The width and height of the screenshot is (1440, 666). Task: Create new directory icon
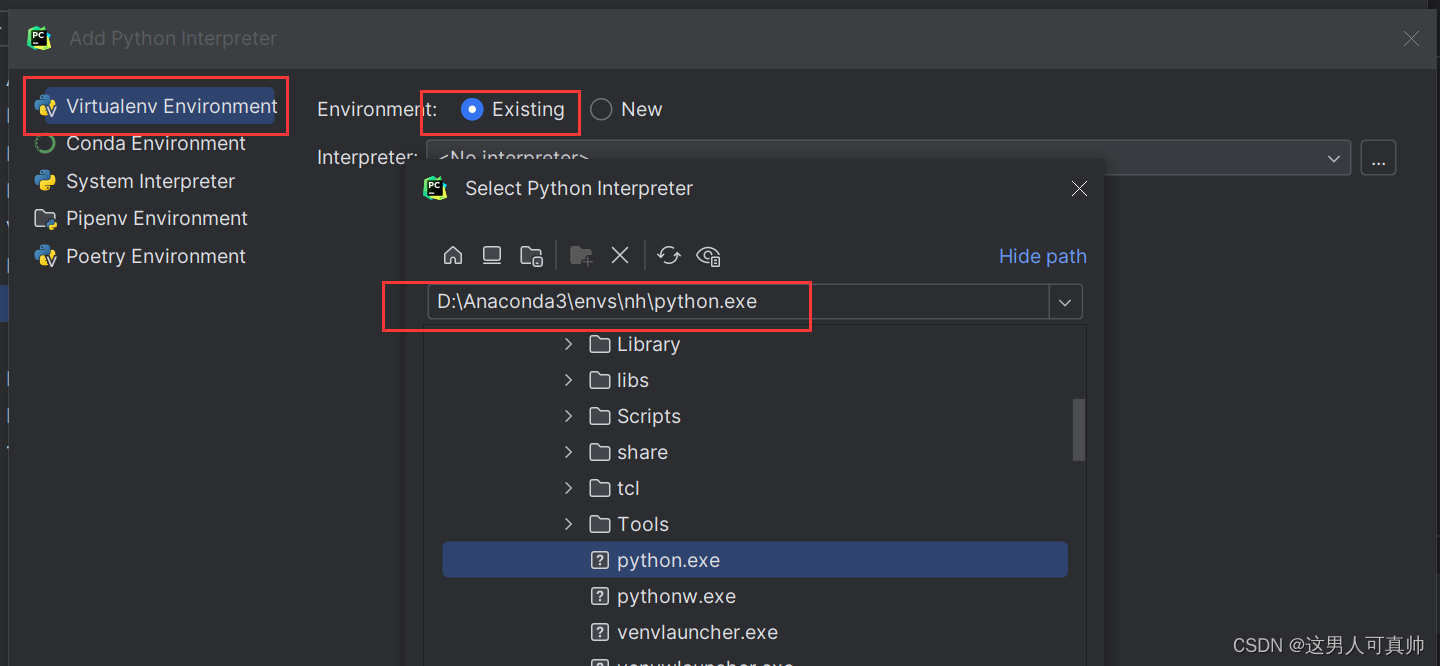581,256
